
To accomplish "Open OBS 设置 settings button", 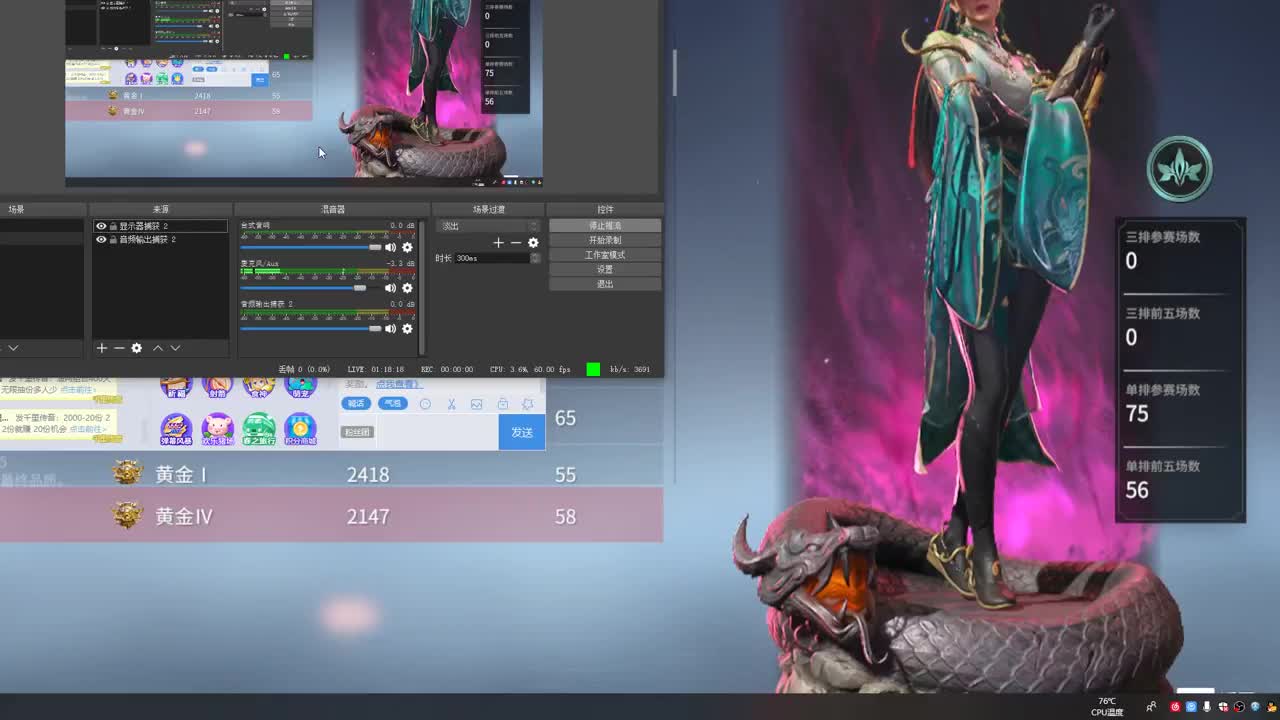I will pos(605,269).
